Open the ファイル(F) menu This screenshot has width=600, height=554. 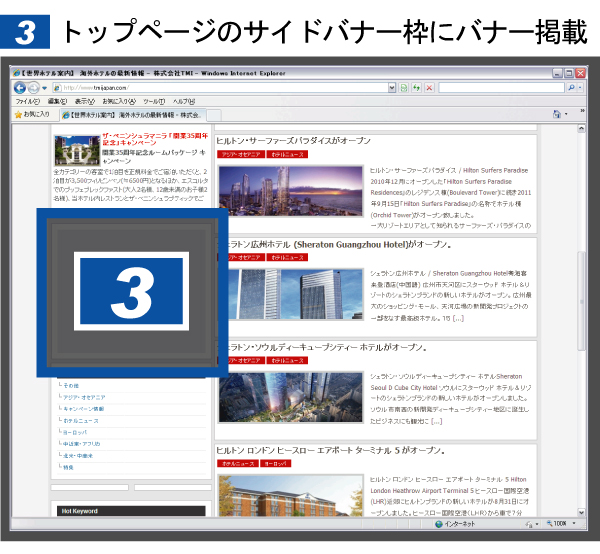coord(28,101)
